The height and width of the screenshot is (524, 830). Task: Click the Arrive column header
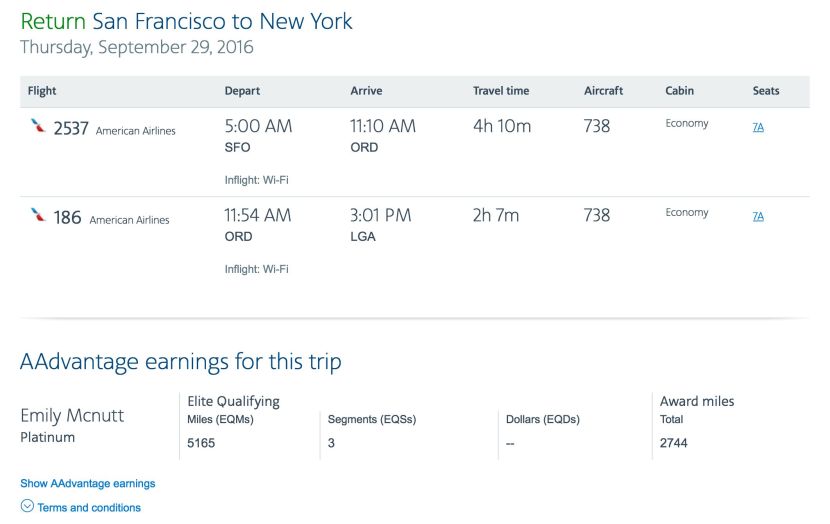click(x=366, y=91)
